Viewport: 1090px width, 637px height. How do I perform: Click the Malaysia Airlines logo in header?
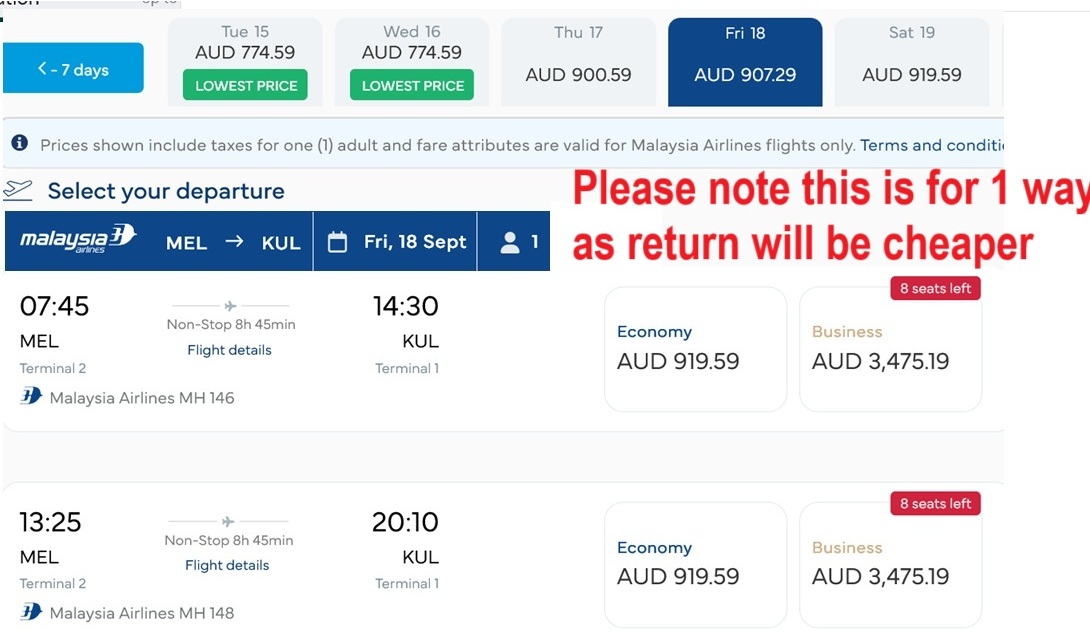pos(78,241)
